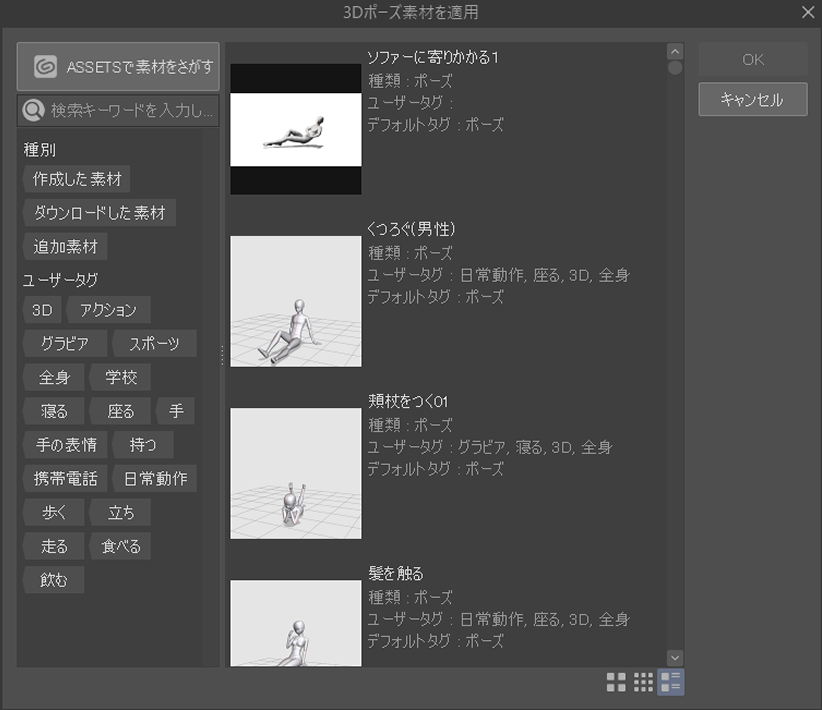Select the 携帯電話 tag
Image resolution: width=822 pixels, height=710 pixels.
tap(65, 478)
